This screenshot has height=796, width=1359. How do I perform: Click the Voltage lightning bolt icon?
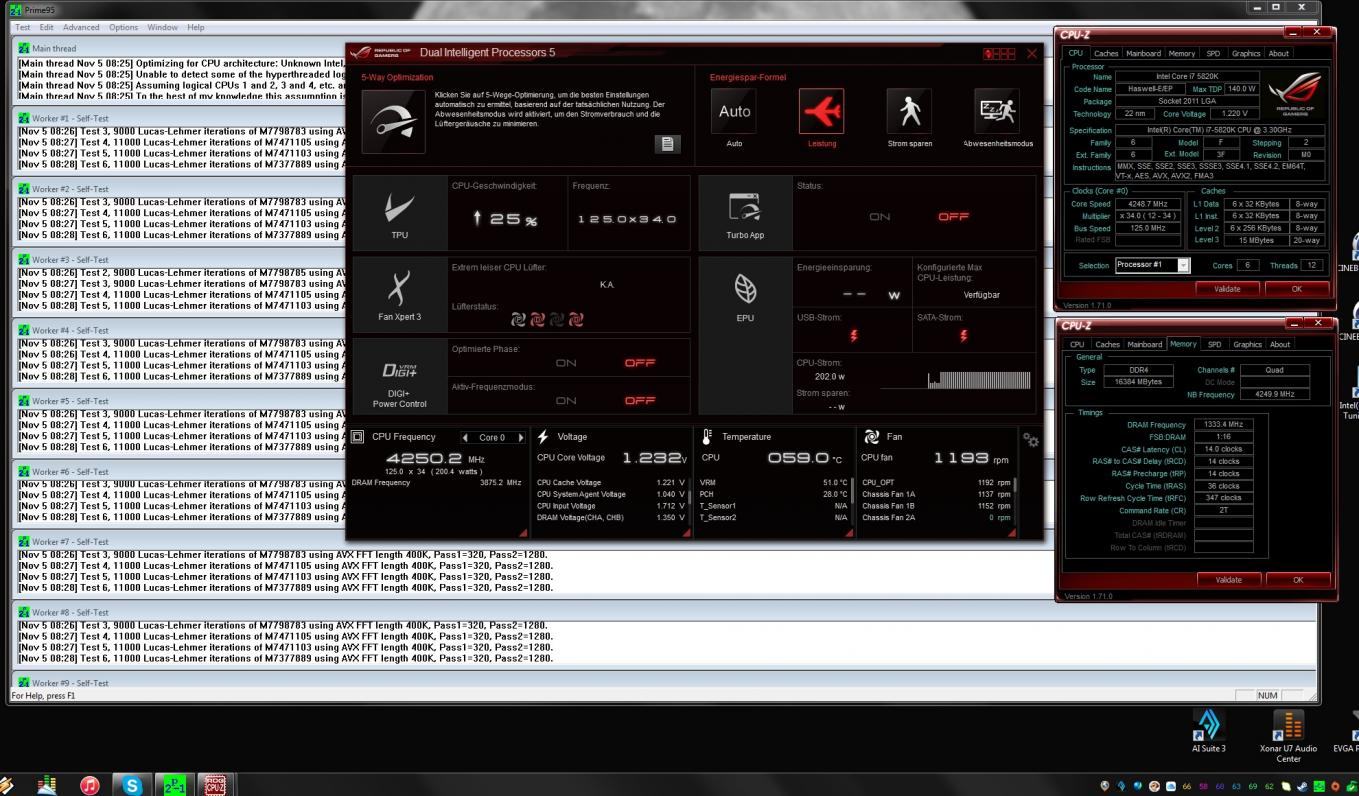[543, 437]
